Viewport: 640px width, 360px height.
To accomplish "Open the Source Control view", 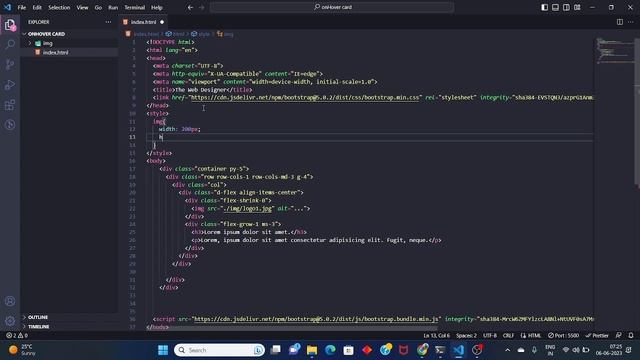I will point(10,64).
